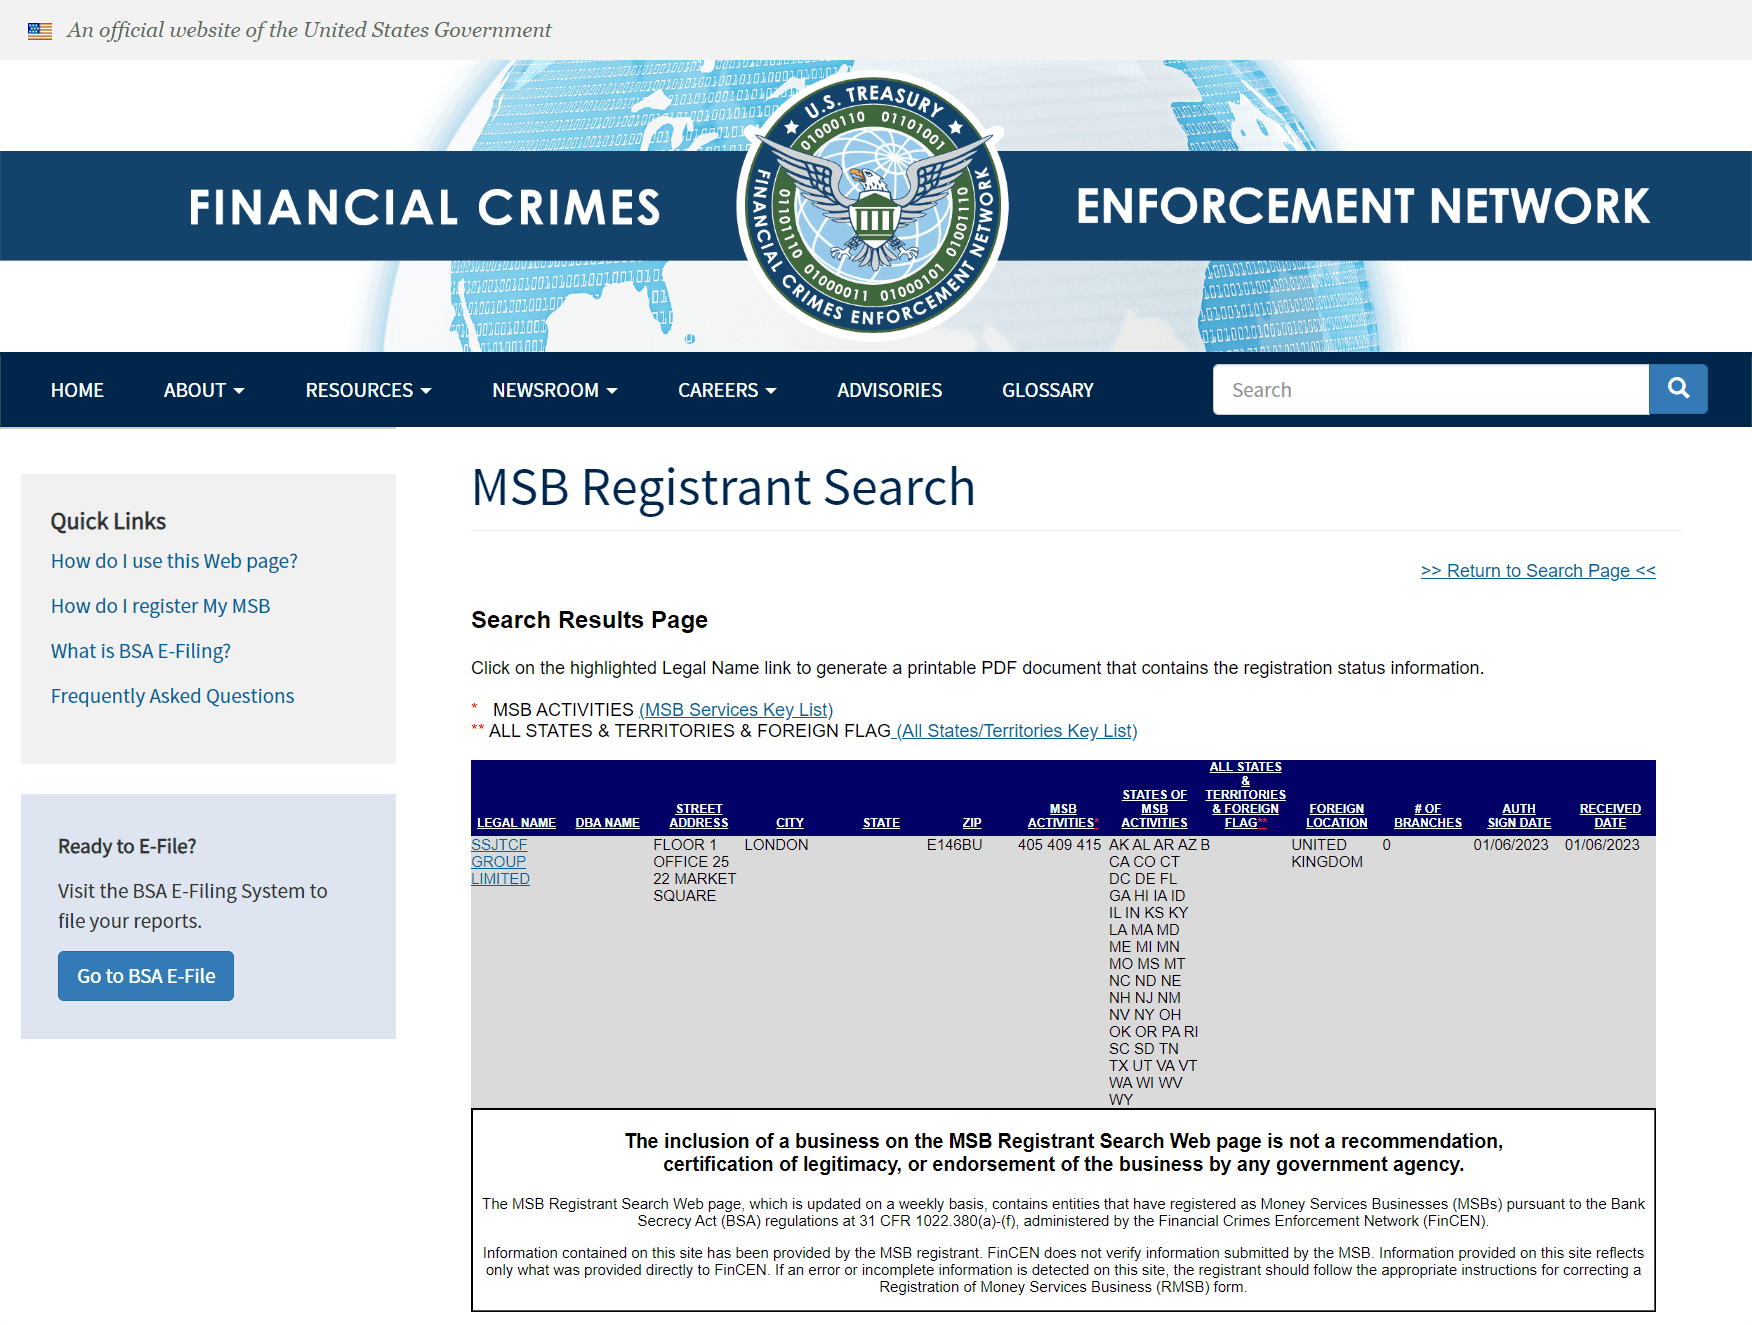Click the 'Ready to E-File?' heading
The width and height of the screenshot is (1752, 1325).
(127, 846)
